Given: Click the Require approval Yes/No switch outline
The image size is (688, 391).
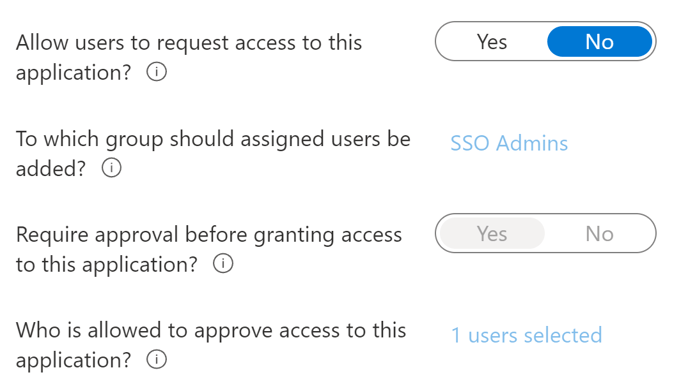Looking at the screenshot, I should pos(546,233).
